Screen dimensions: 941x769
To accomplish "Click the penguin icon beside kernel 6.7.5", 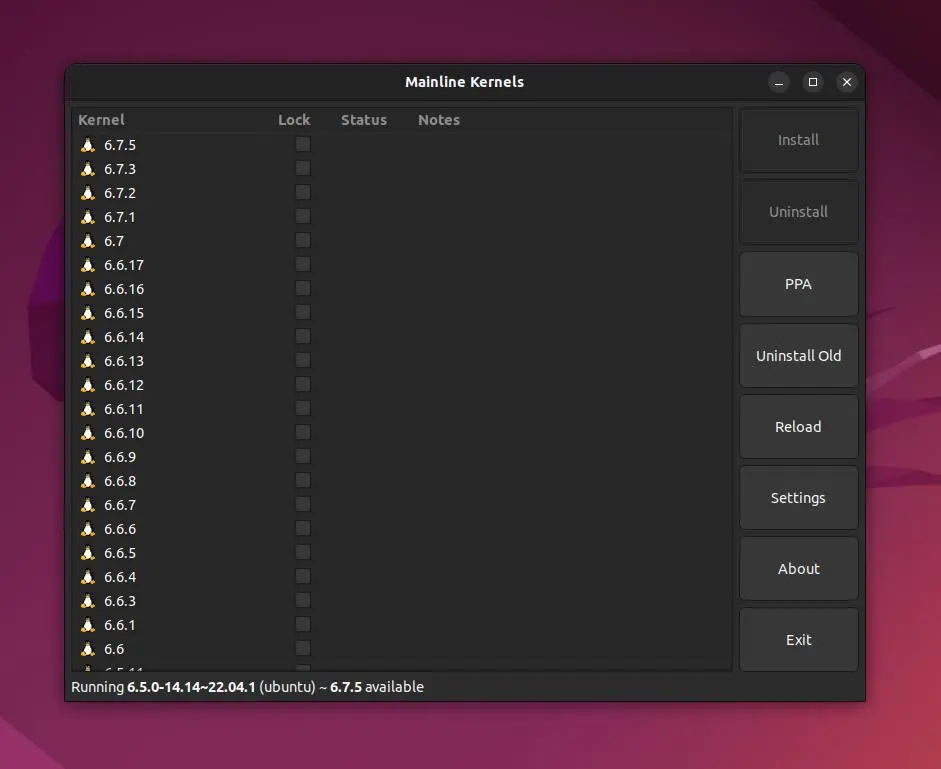I will point(88,145).
